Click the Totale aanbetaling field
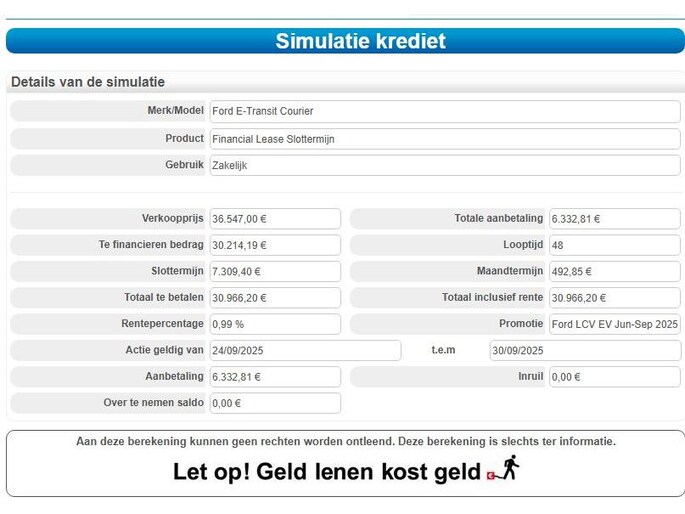The width and height of the screenshot is (685, 514). coord(614,219)
